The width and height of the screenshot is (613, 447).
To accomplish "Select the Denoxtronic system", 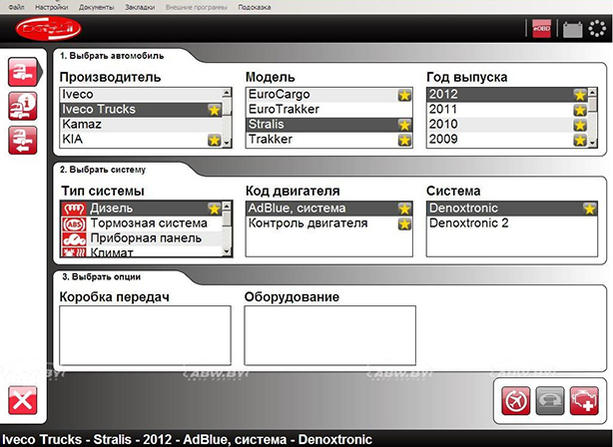I will click(512, 208).
